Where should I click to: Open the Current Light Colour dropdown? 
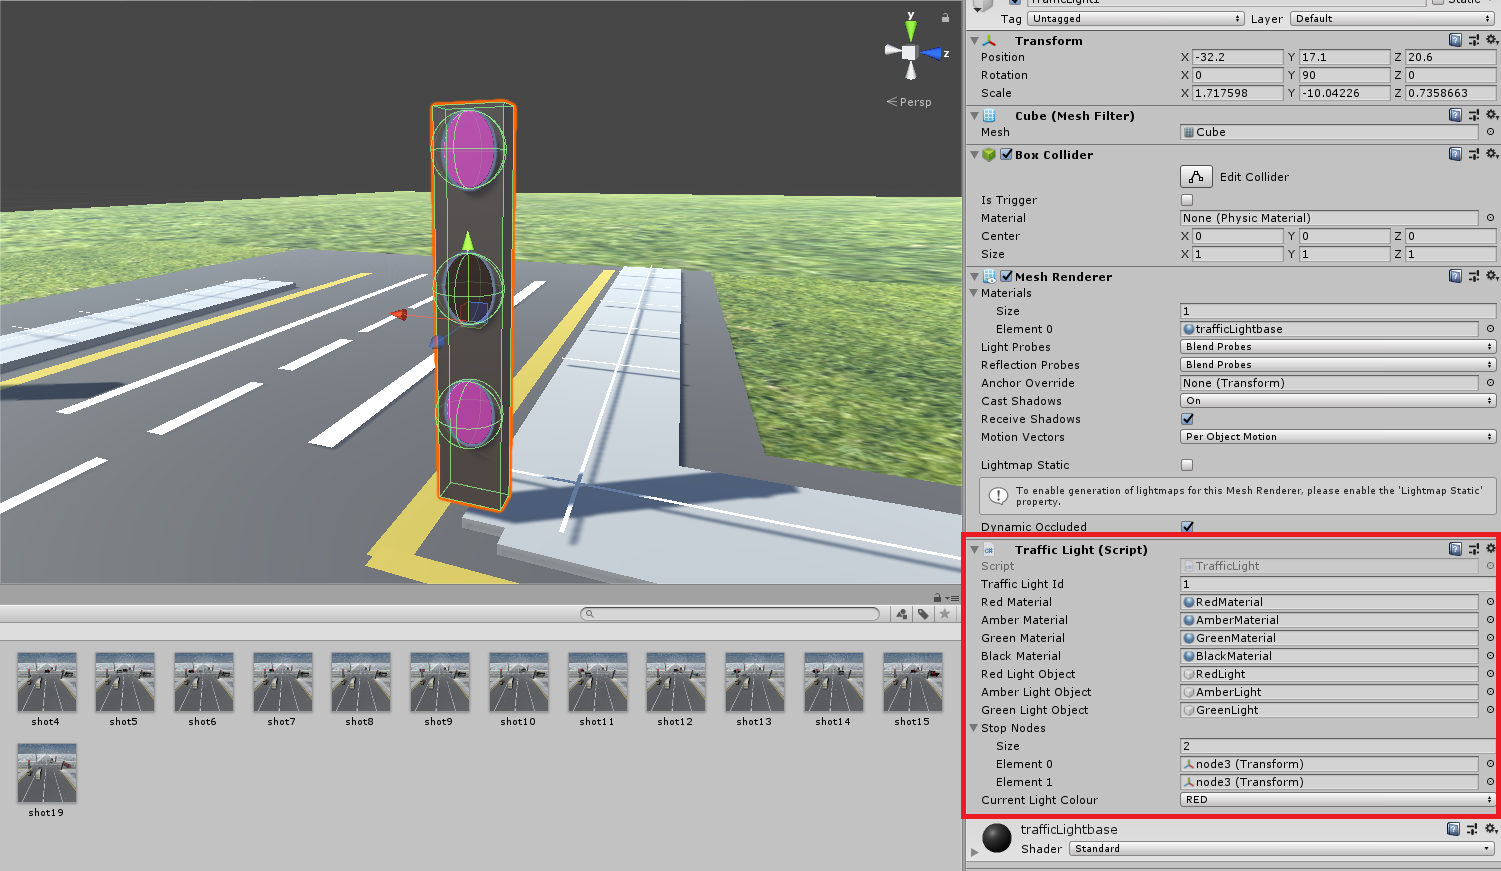tap(1338, 800)
